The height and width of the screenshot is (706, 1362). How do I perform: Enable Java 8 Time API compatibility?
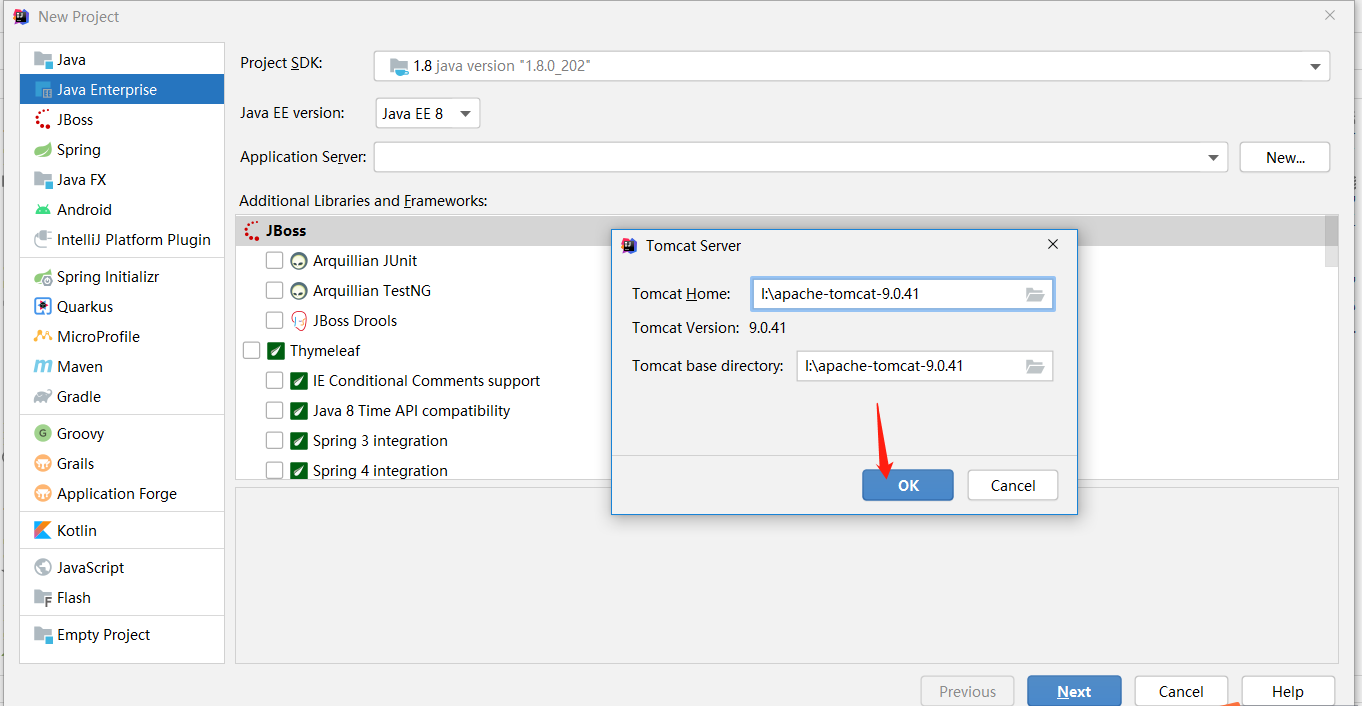(274, 411)
